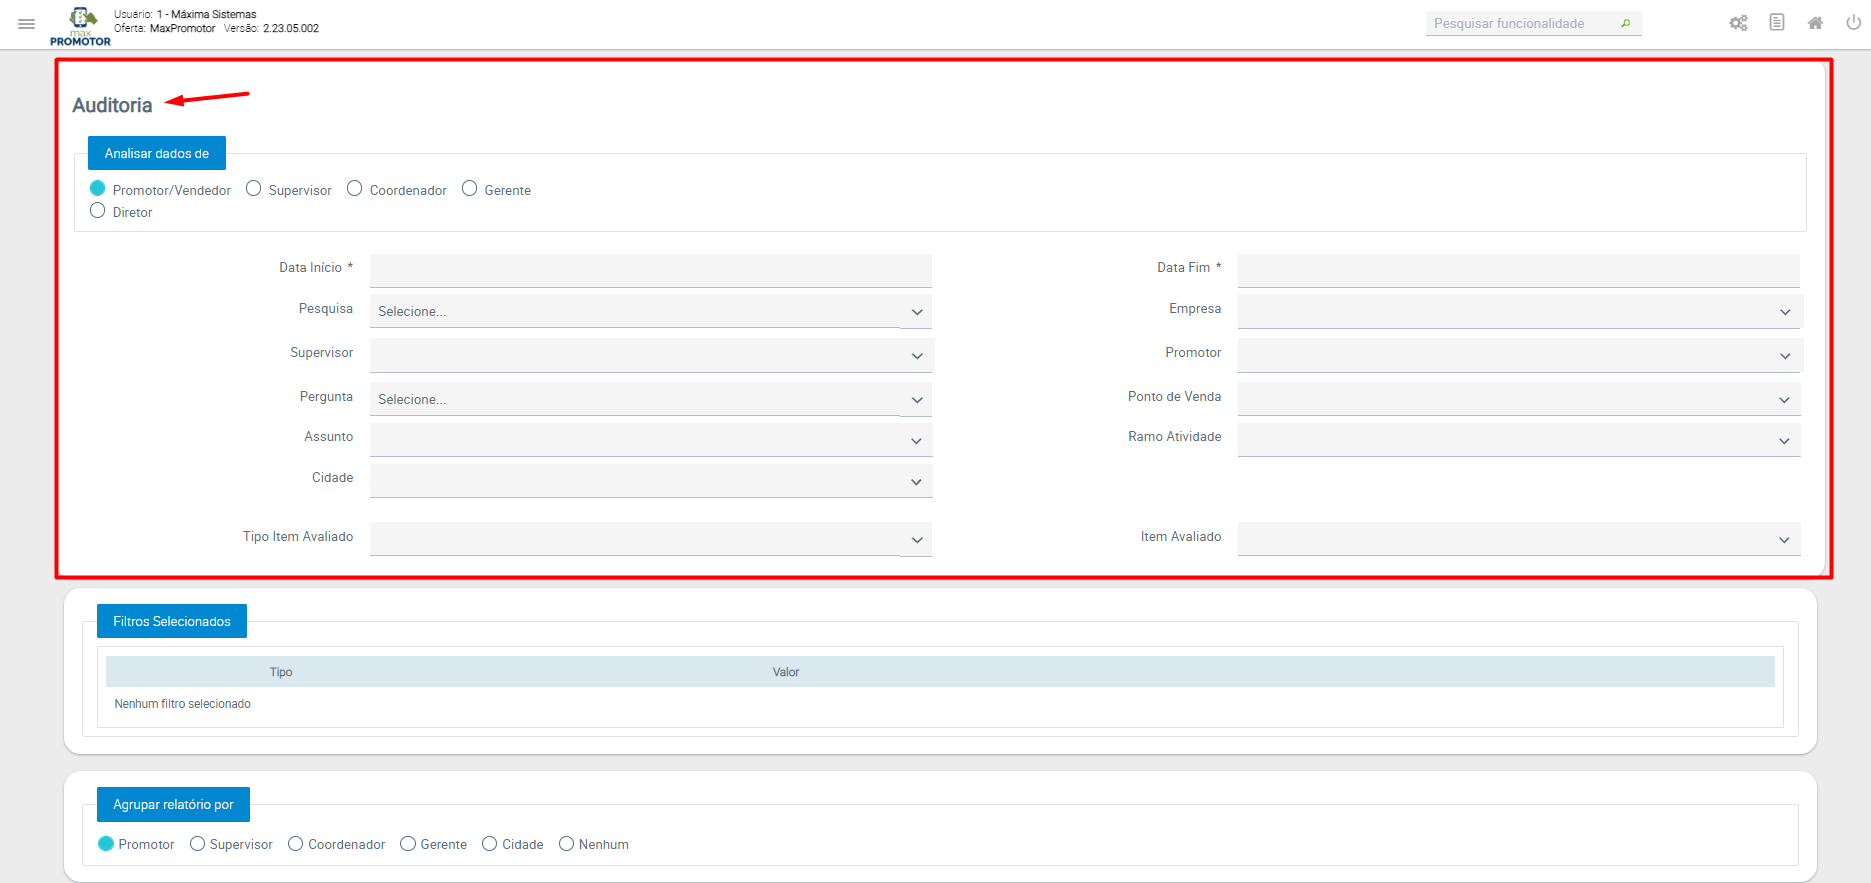Click the search magnifier icon
This screenshot has width=1871, height=883.
point(1626,23)
